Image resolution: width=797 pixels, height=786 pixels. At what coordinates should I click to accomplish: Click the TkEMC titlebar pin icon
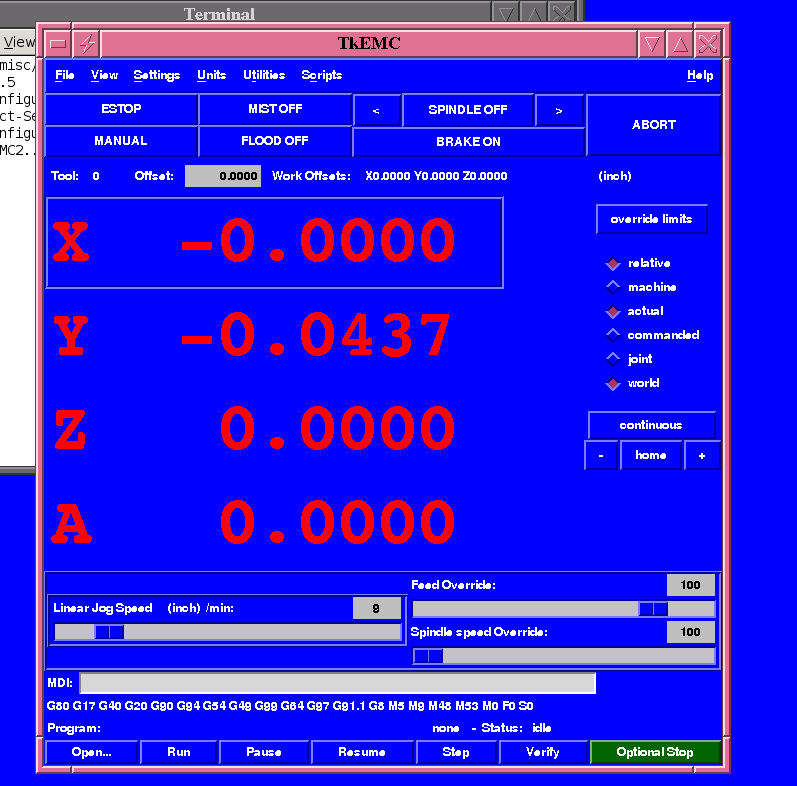(x=87, y=44)
